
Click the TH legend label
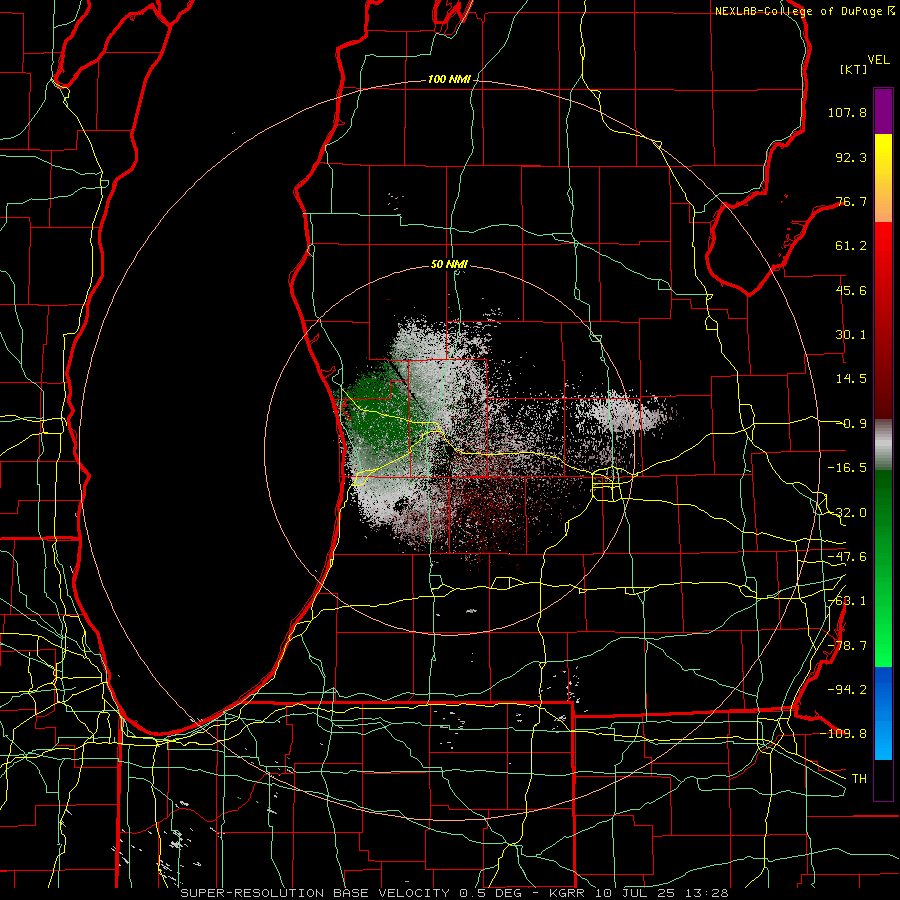click(859, 778)
